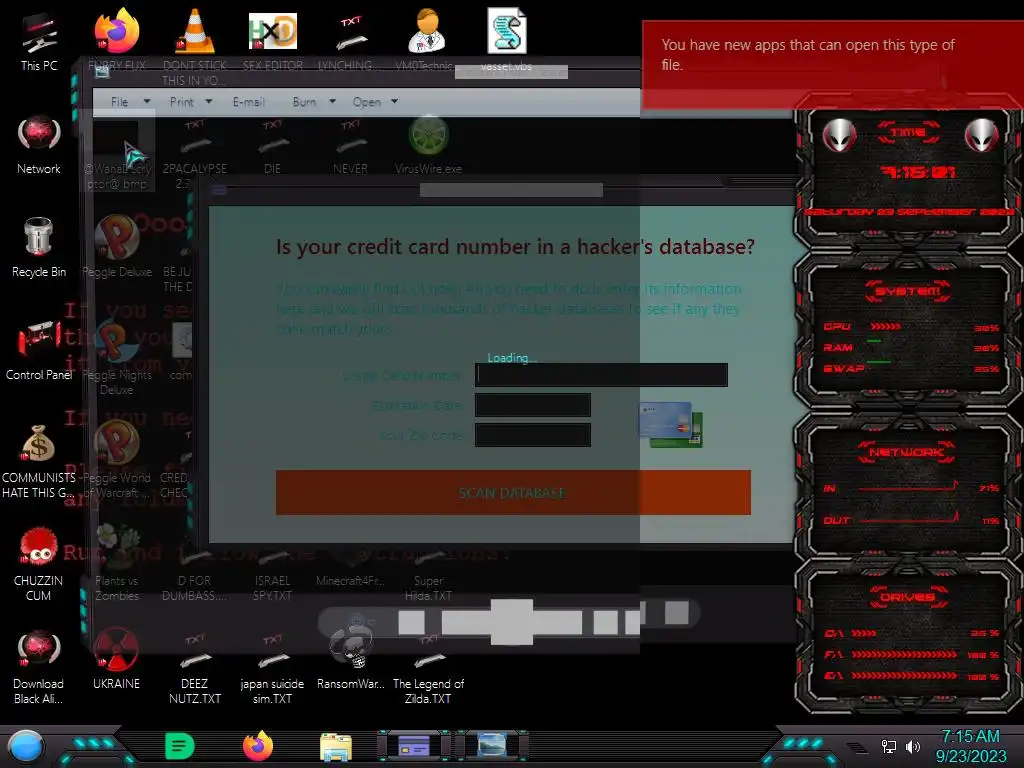Viewport: 1024px width, 768px height.
Task: Open the COMMUNISTS HATE THIS money bag icon
Action: coord(39,460)
